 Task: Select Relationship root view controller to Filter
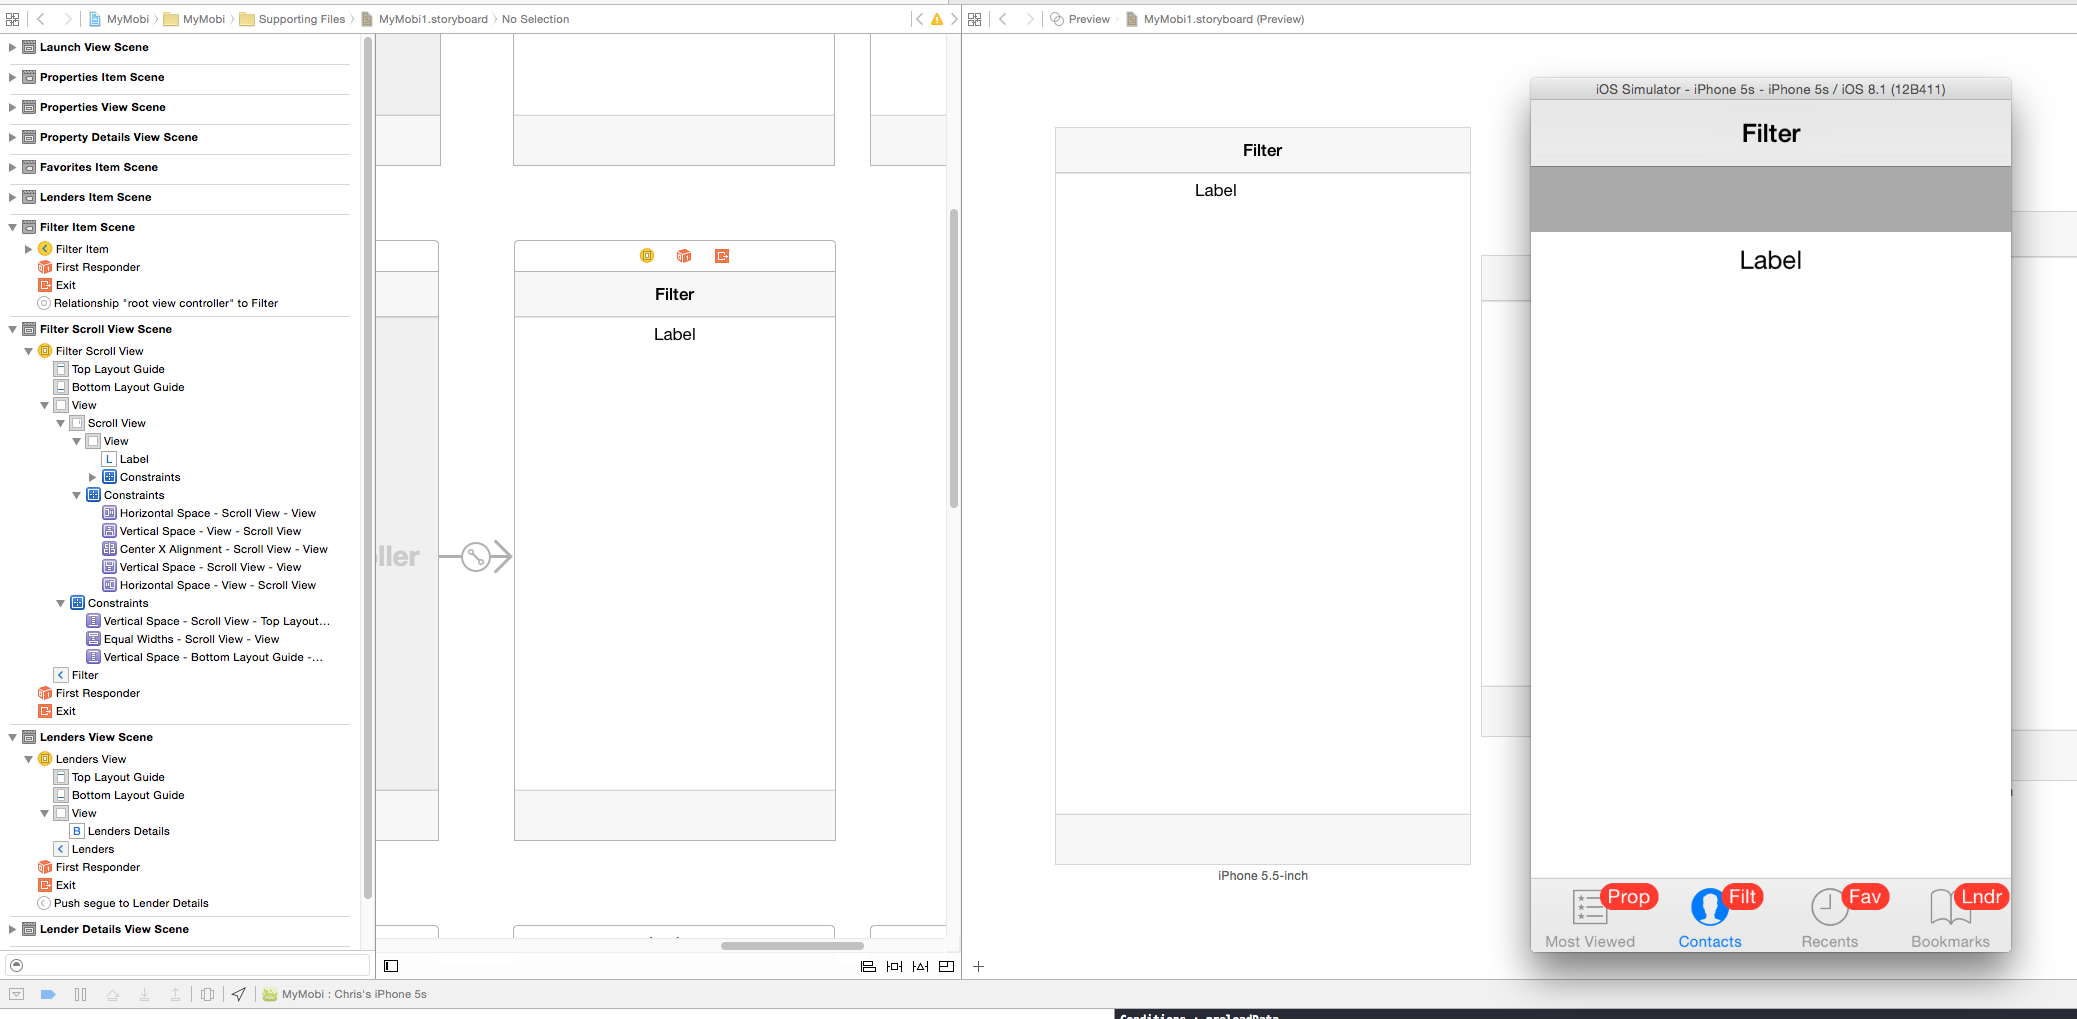click(x=166, y=303)
